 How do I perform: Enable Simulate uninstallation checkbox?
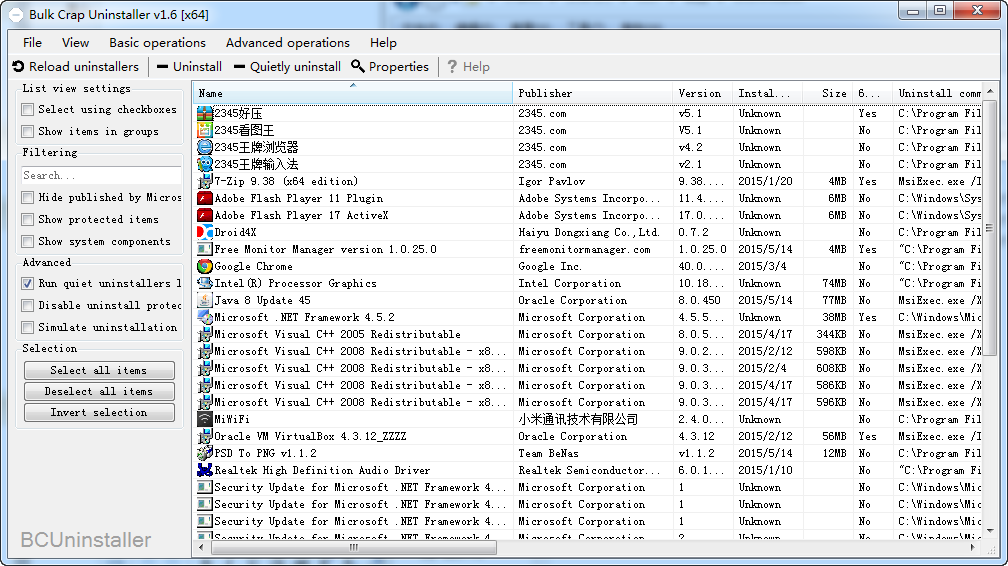click(28, 327)
